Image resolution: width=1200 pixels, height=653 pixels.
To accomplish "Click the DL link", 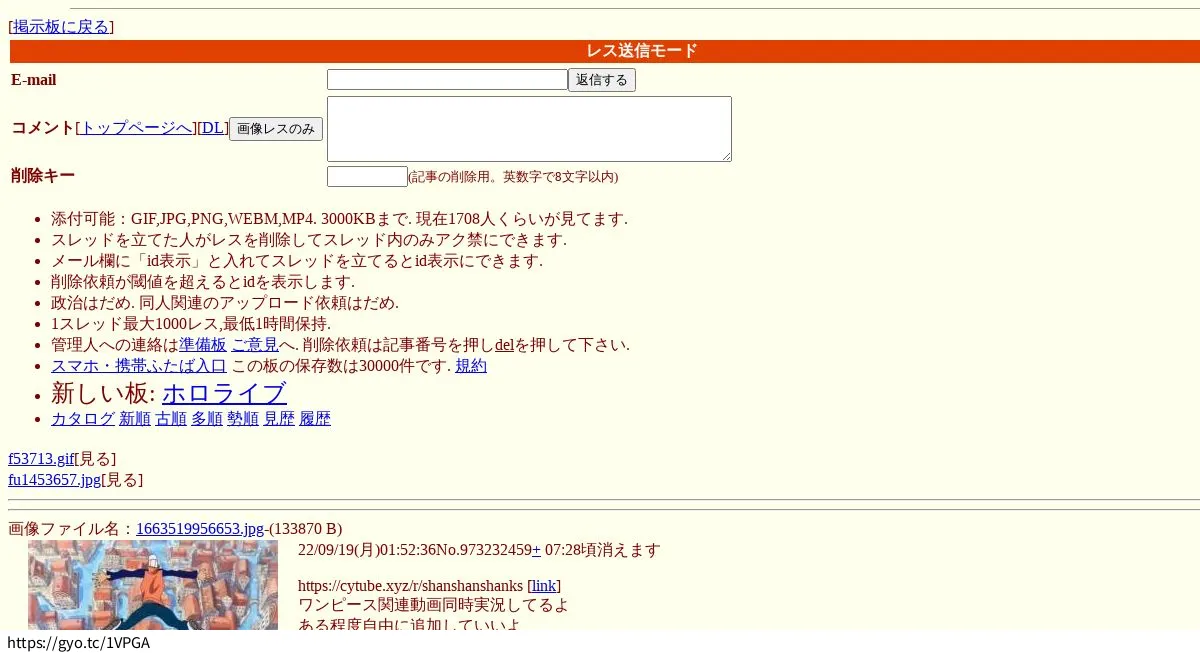I will 213,128.
